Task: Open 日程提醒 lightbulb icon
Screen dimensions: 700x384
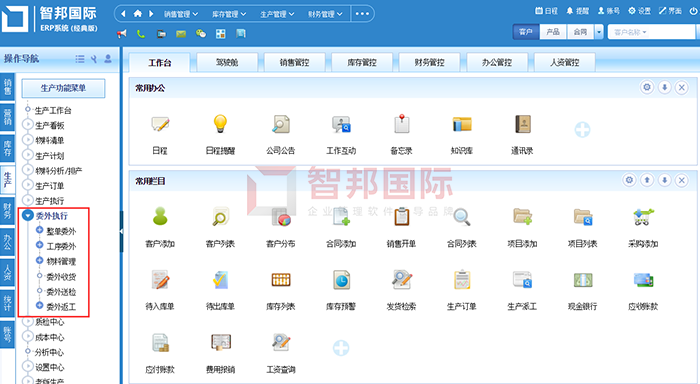Action: (x=220, y=124)
